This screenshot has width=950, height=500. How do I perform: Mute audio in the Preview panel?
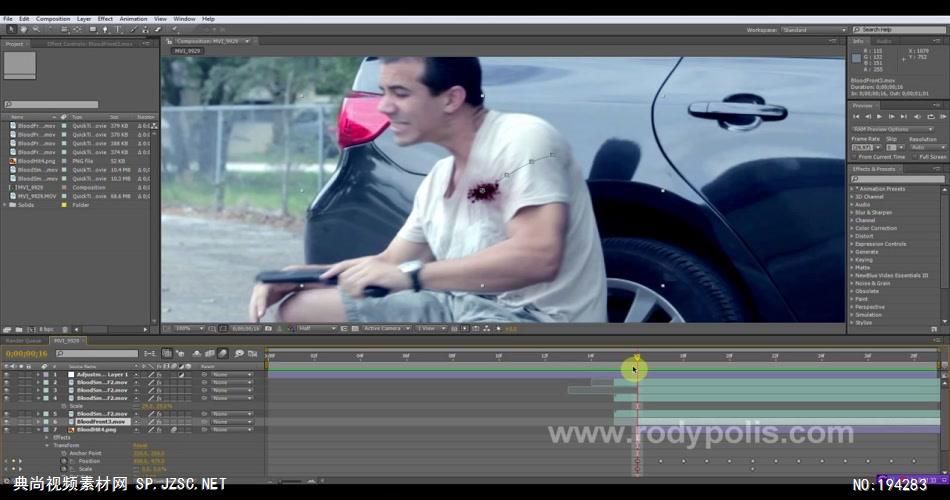click(x=917, y=116)
